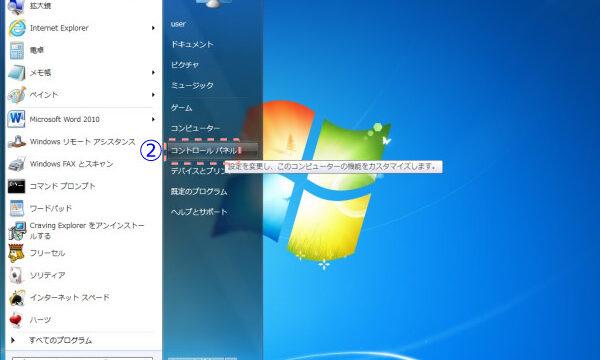Click the Start menu search field
The width and height of the screenshot is (600, 360).
(x=82, y=358)
